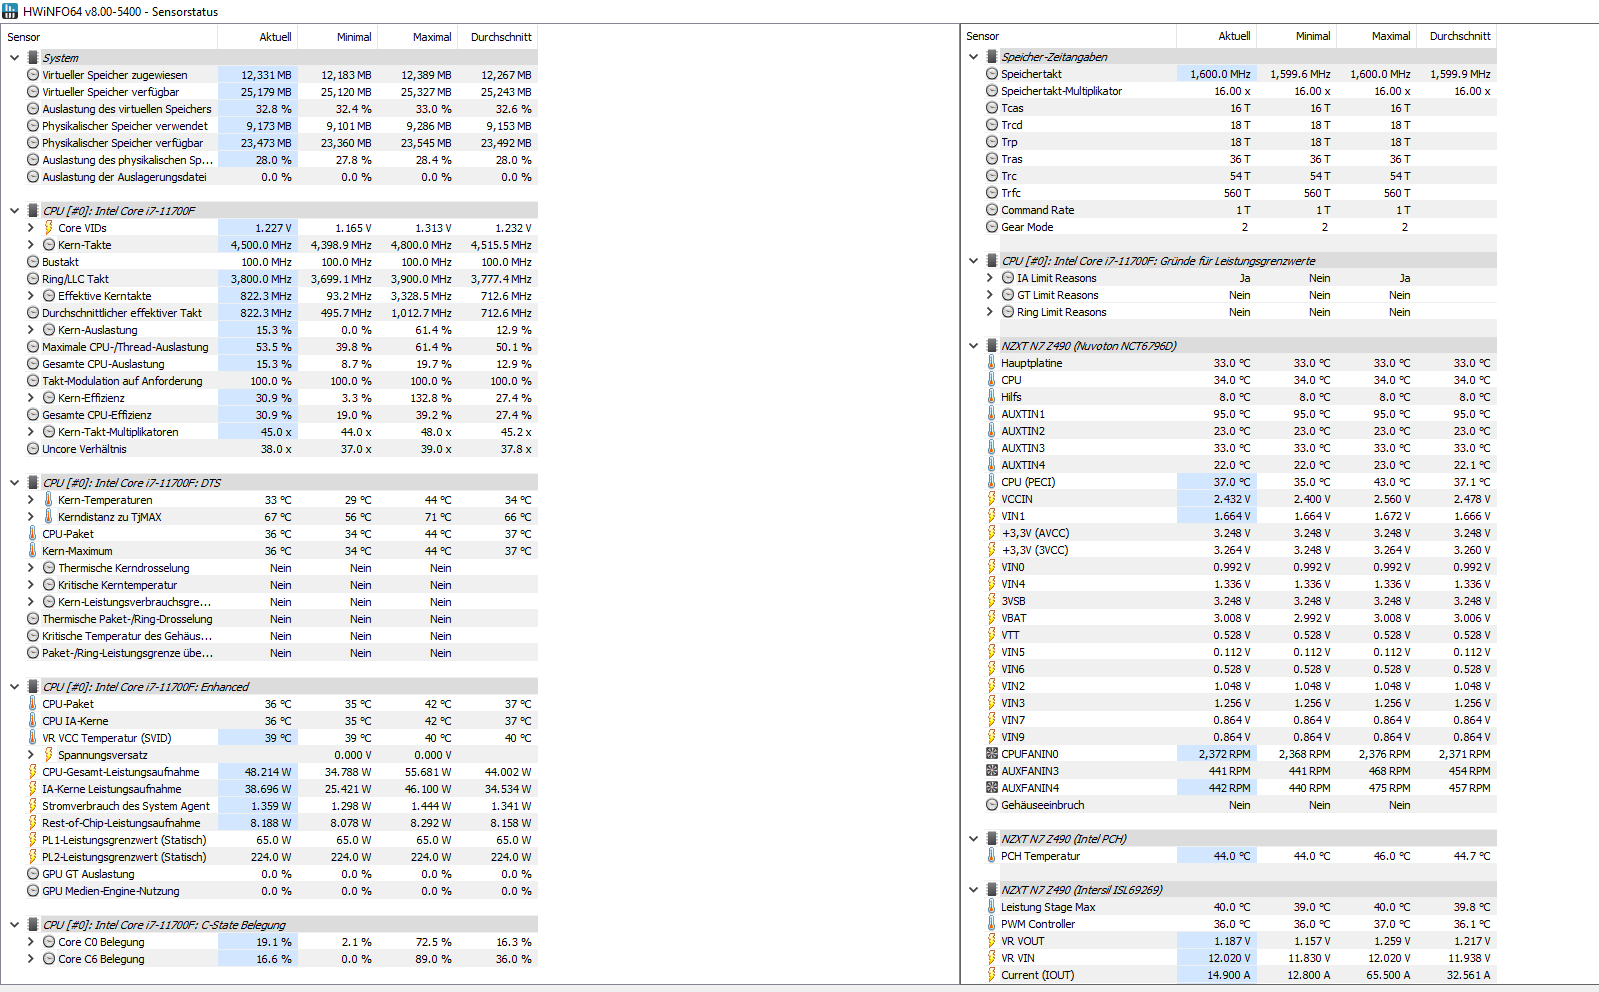Click the thermometer icon beside Kerndistanz zu TjMAX
This screenshot has height=992, width=1599.
(x=48, y=517)
